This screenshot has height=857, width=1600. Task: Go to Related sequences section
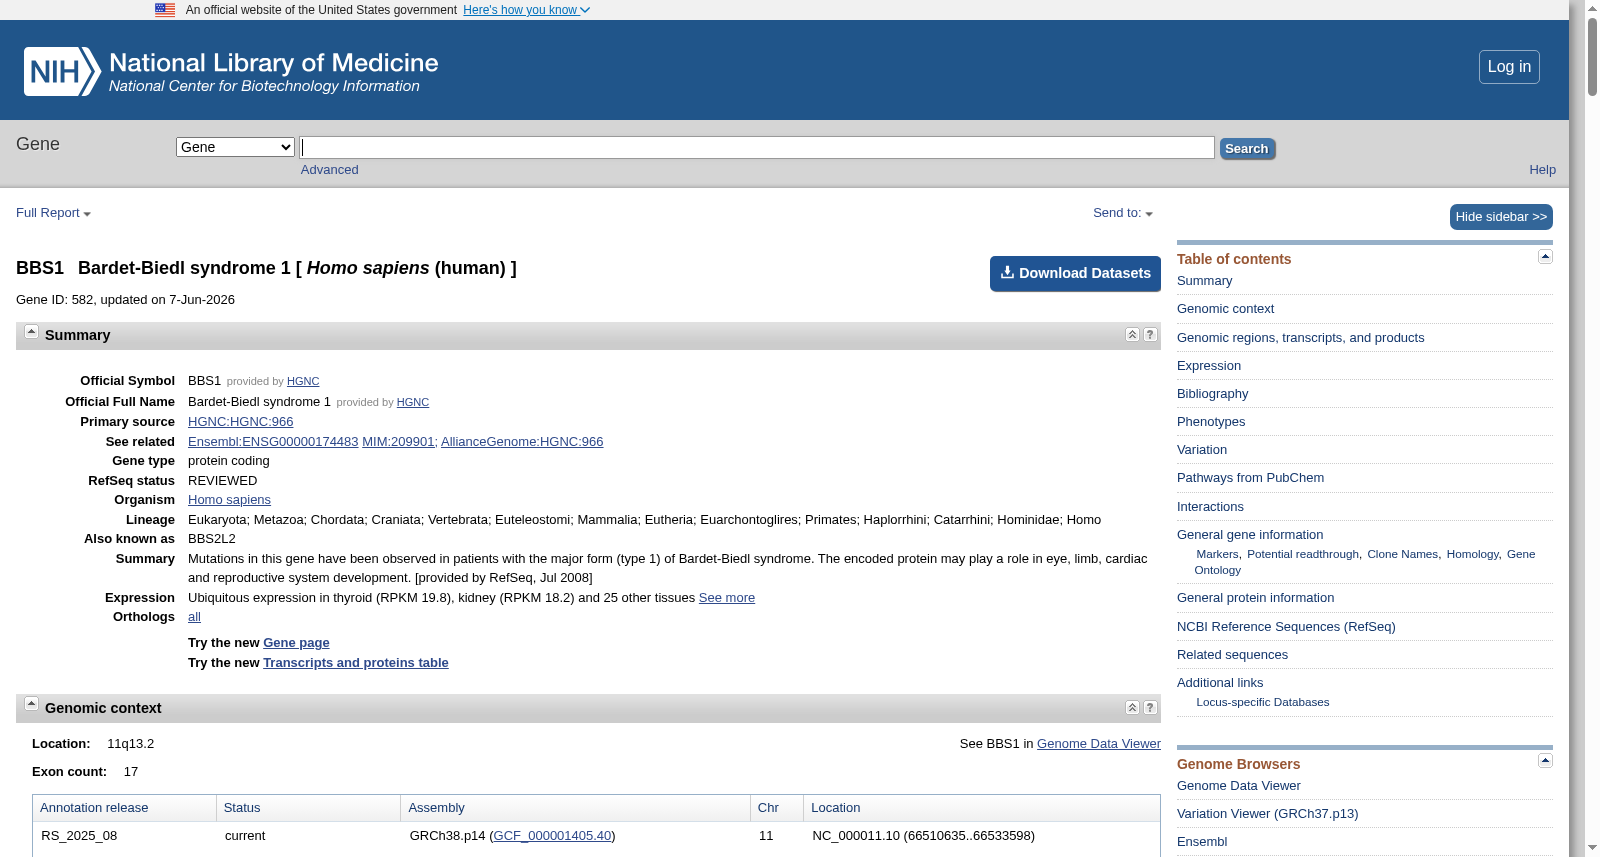pyautogui.click(x=1232, y=655)
